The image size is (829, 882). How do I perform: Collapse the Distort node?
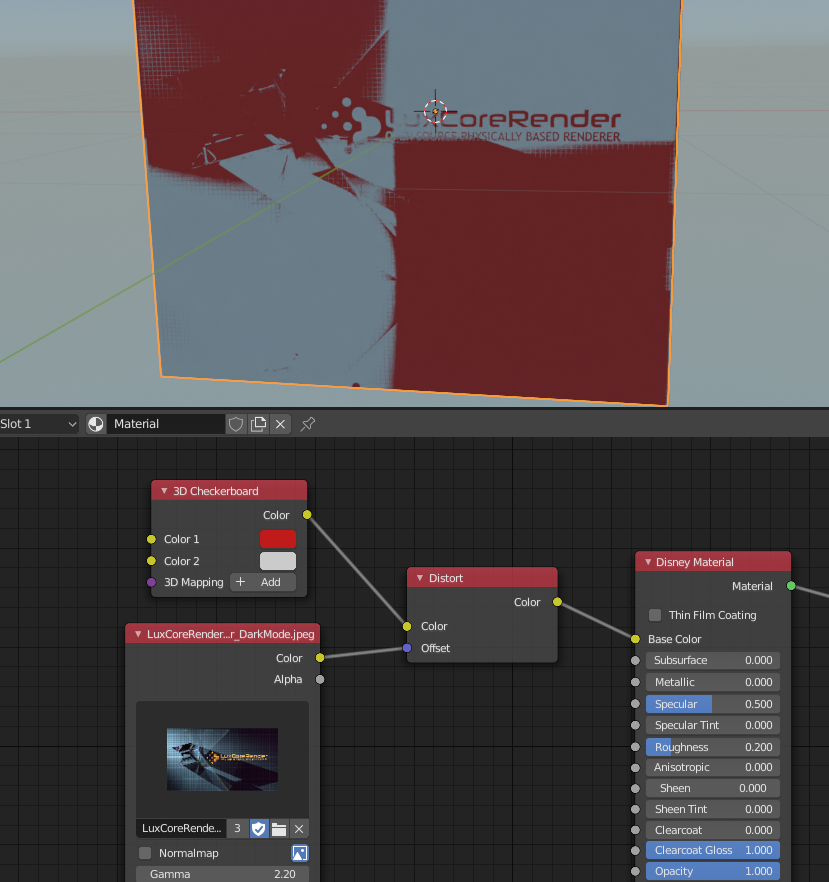(x=420, y=578)
